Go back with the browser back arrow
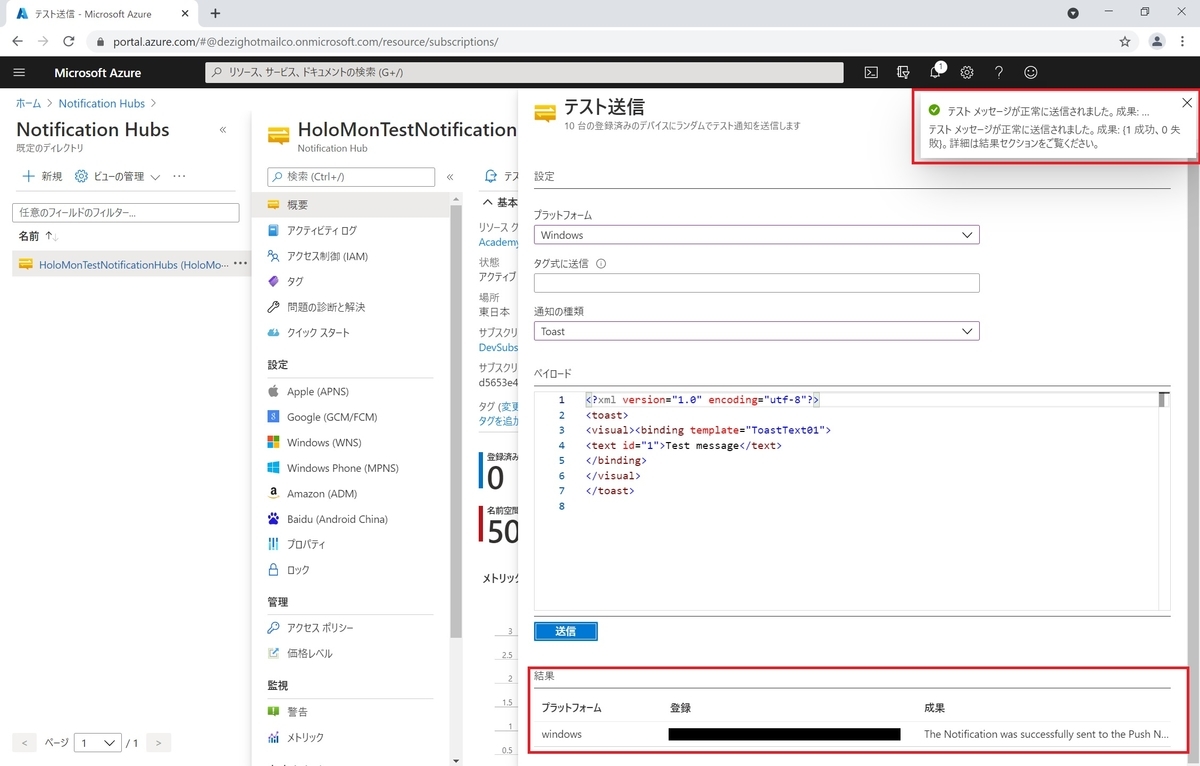The width and height of the screenshot is (1200, 766). pyautogui.click(x=17, y=42)
